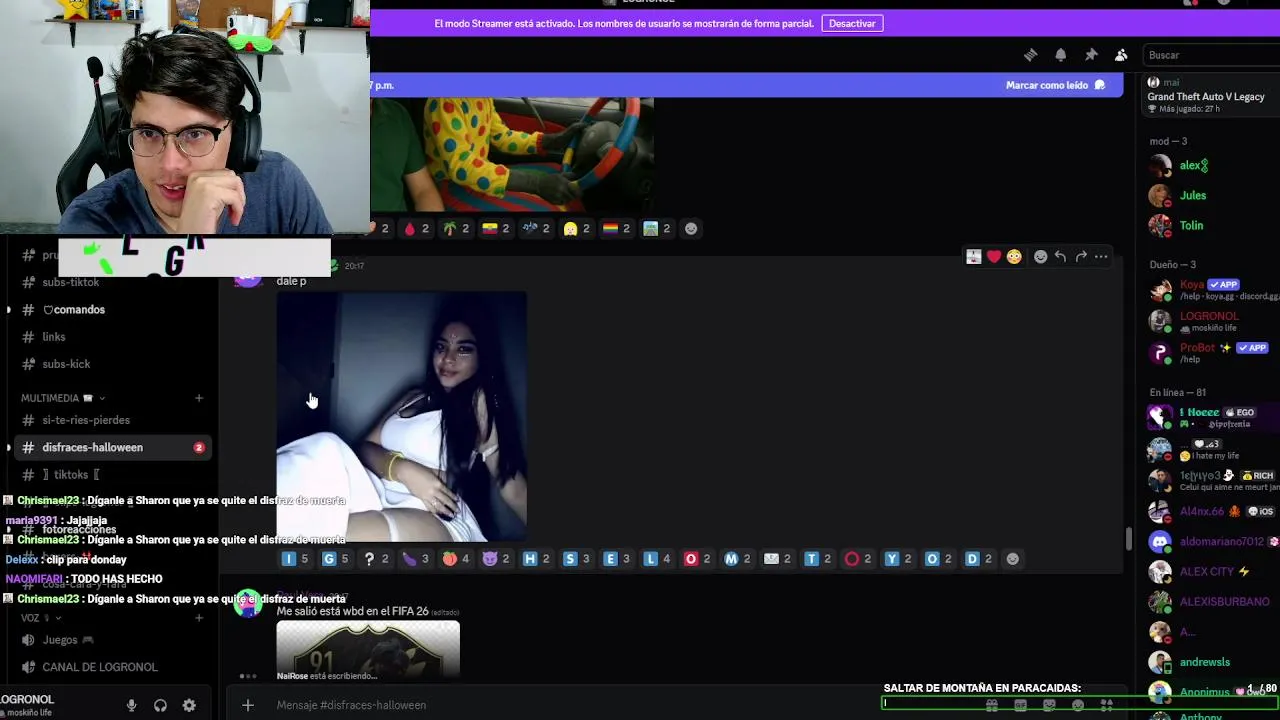
Task: Toggle the letter H reaction
Action: point(536,559)
